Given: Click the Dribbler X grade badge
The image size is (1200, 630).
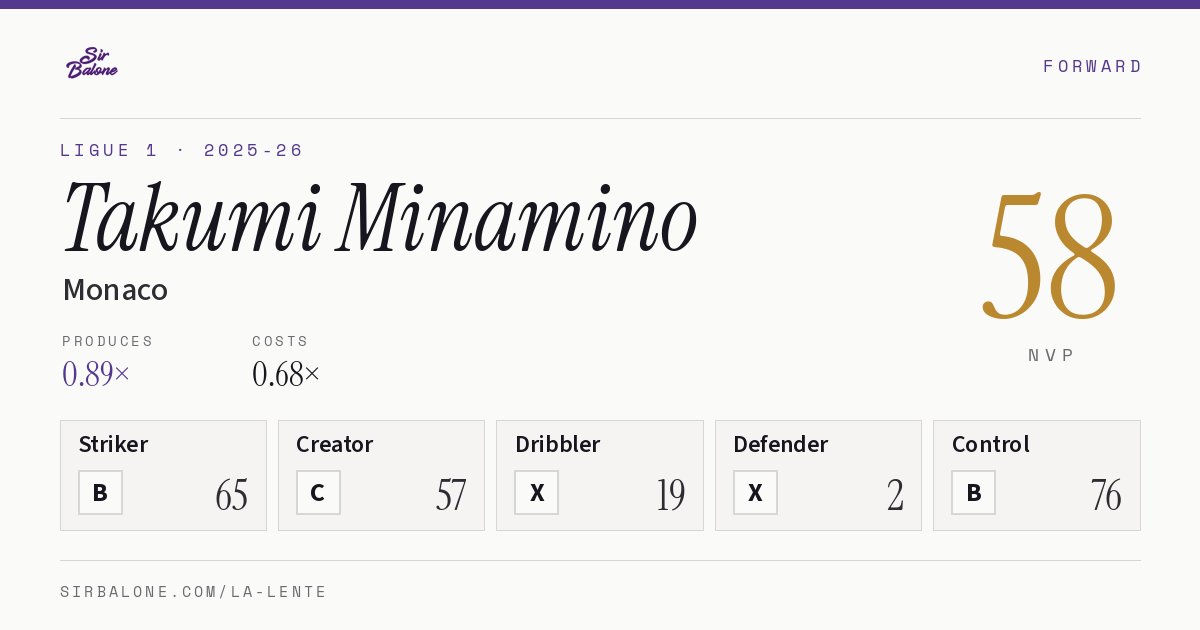Looking at the screenshot, I should [536, 492].
